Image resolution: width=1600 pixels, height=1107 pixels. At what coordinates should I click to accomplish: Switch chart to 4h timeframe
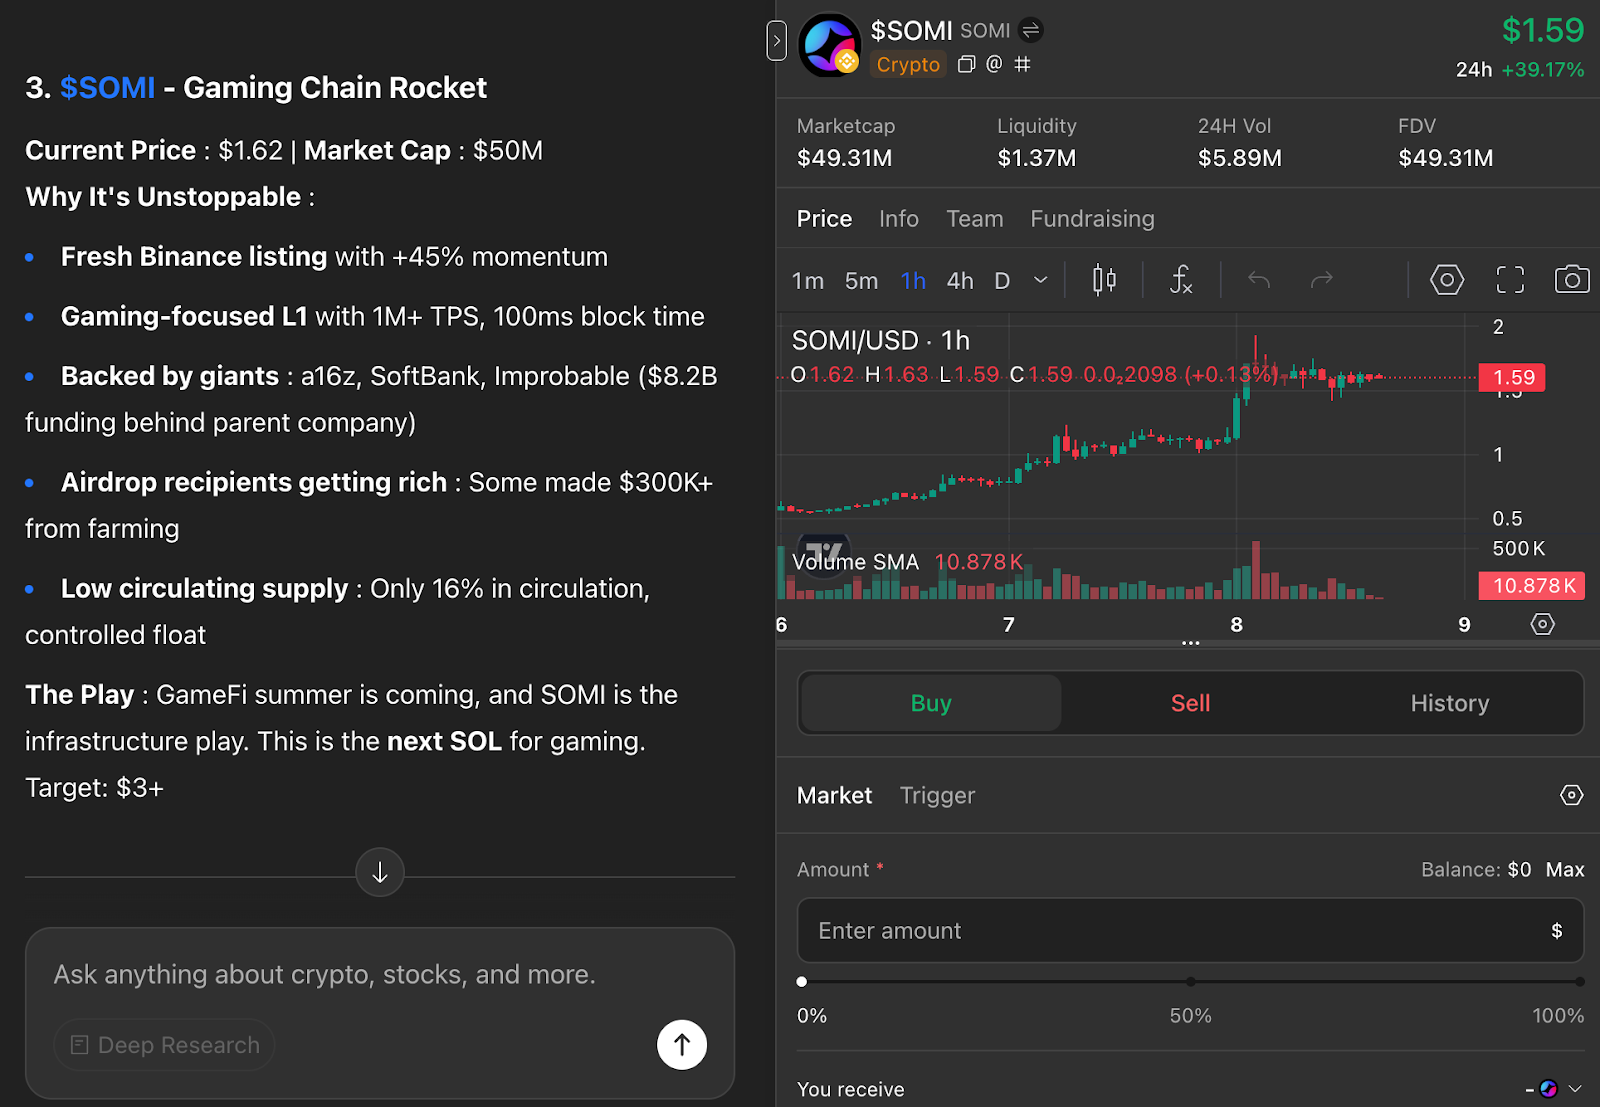960,281
